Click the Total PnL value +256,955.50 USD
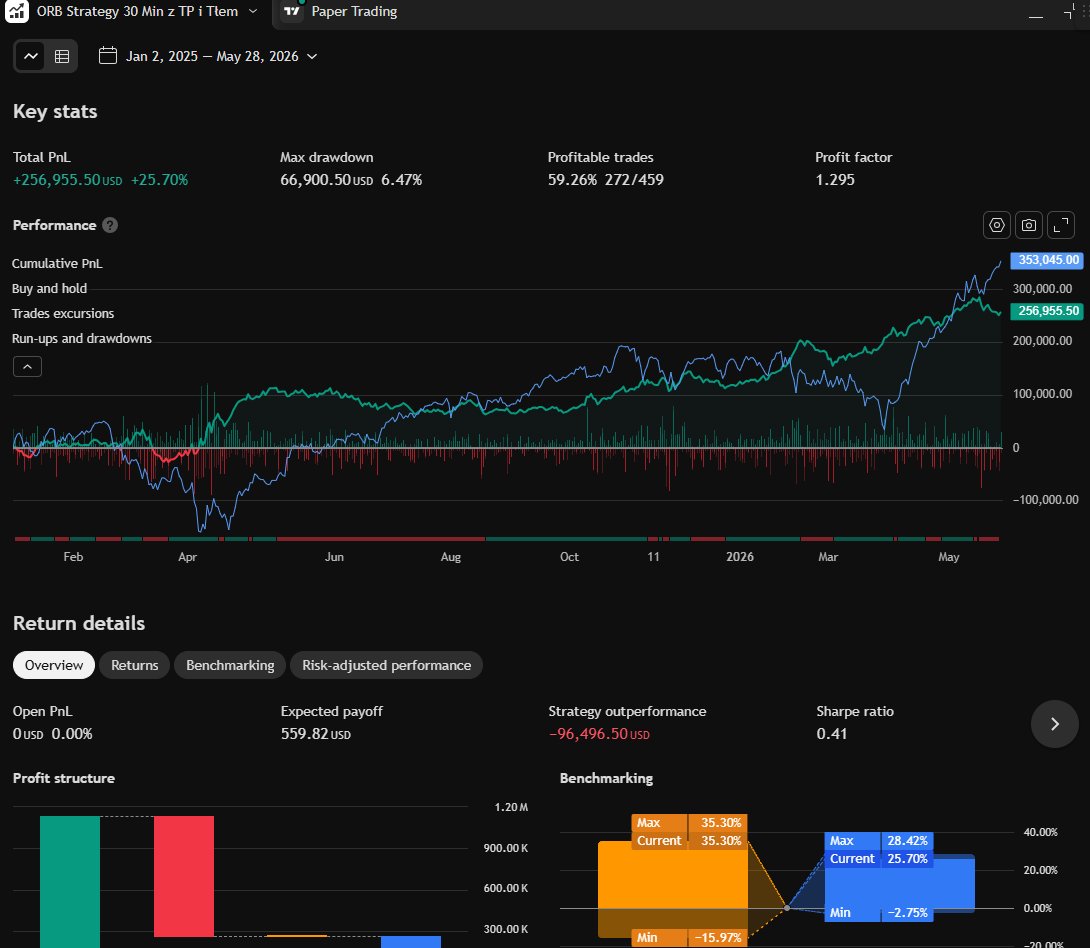The width and height of the screenshot is (1090, 948). coord(67,180)
